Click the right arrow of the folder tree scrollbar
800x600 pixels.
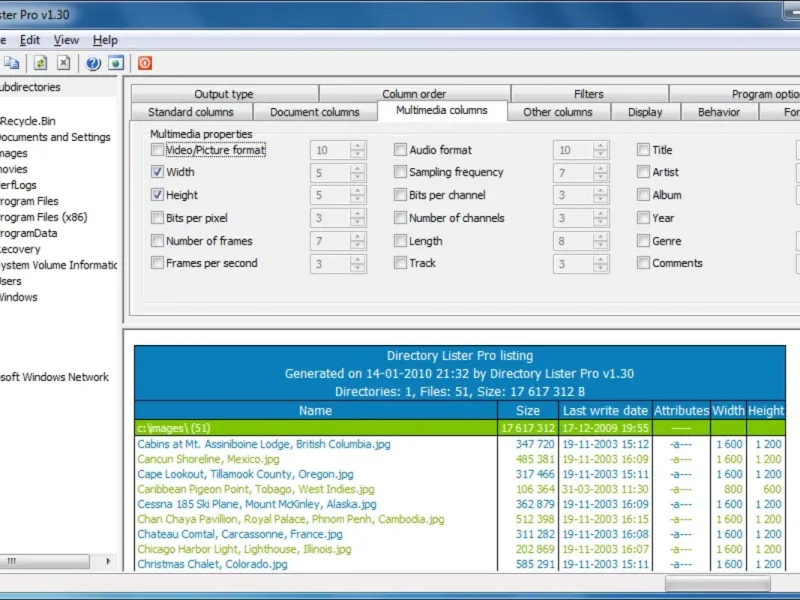108,561
